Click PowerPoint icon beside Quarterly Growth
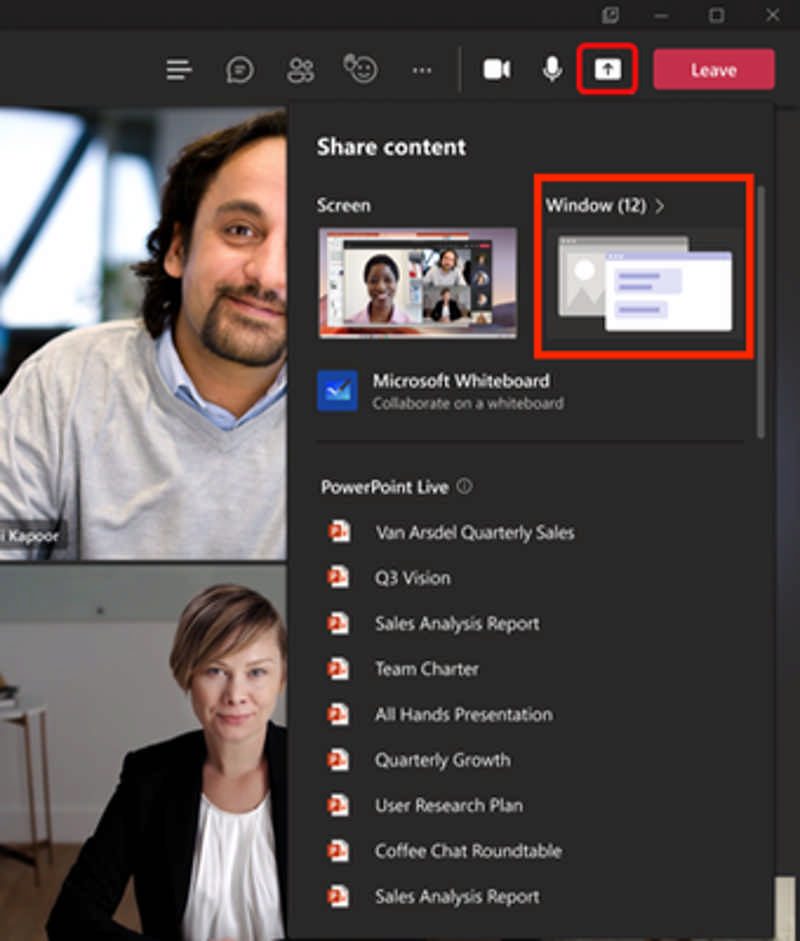The image size is (800, 941). click(x=338, y=759)
